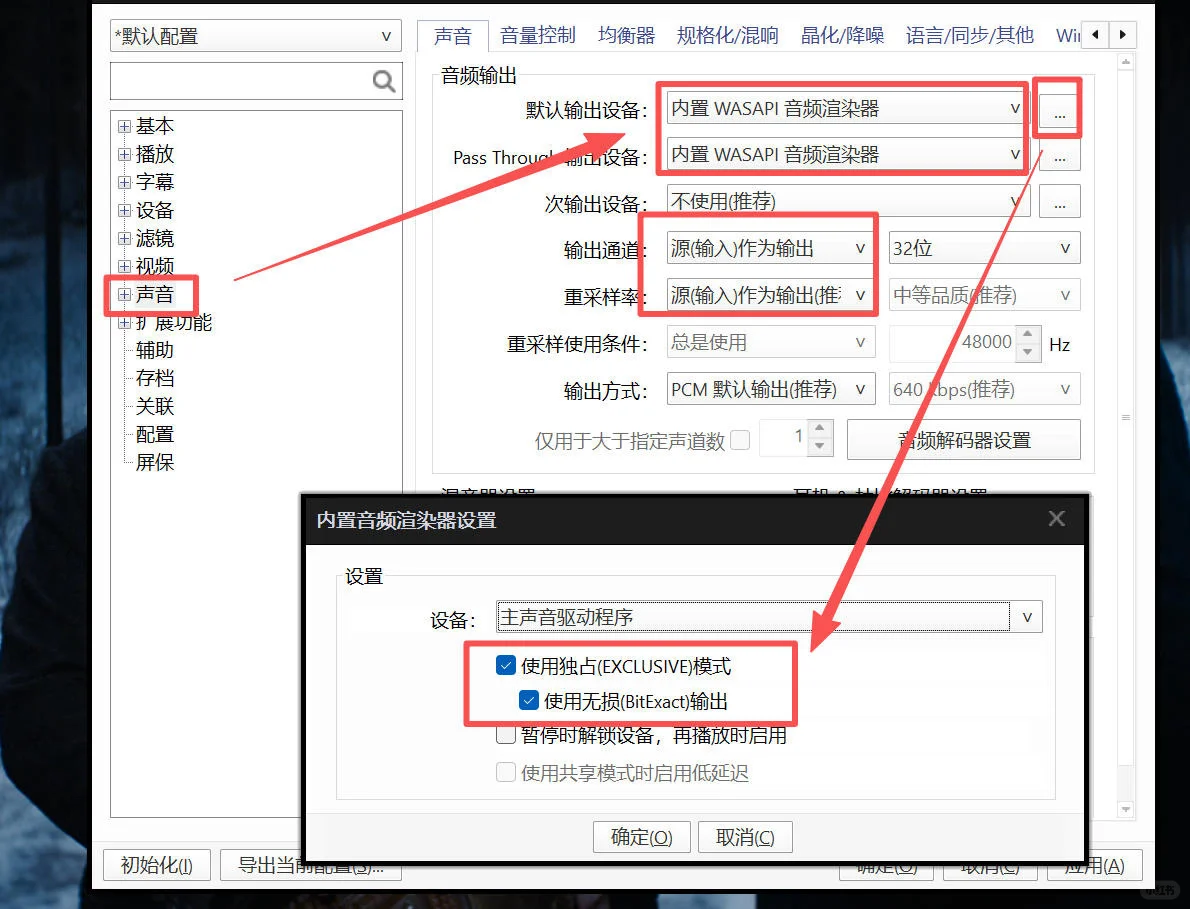Click the search magnifier icon
The height and width of the screenshot is (909, 1190).
[x=383, y=82]
